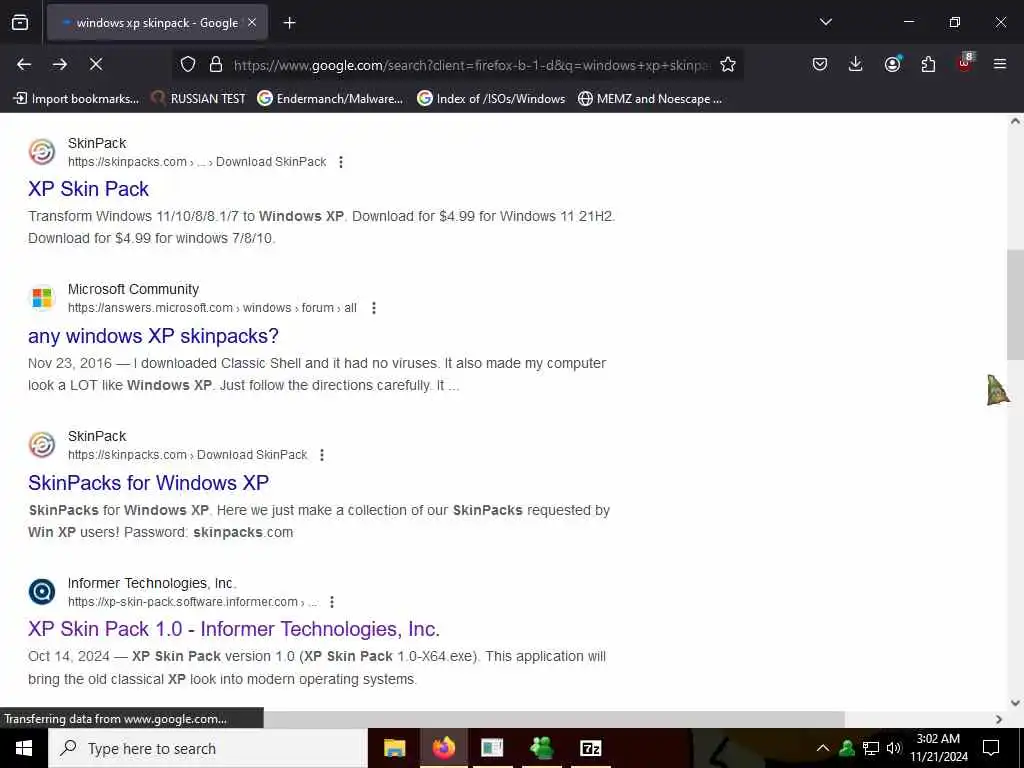This screenshot has width=1024, height=768.
Task: View site security lock information
Action: coord(216,64)
